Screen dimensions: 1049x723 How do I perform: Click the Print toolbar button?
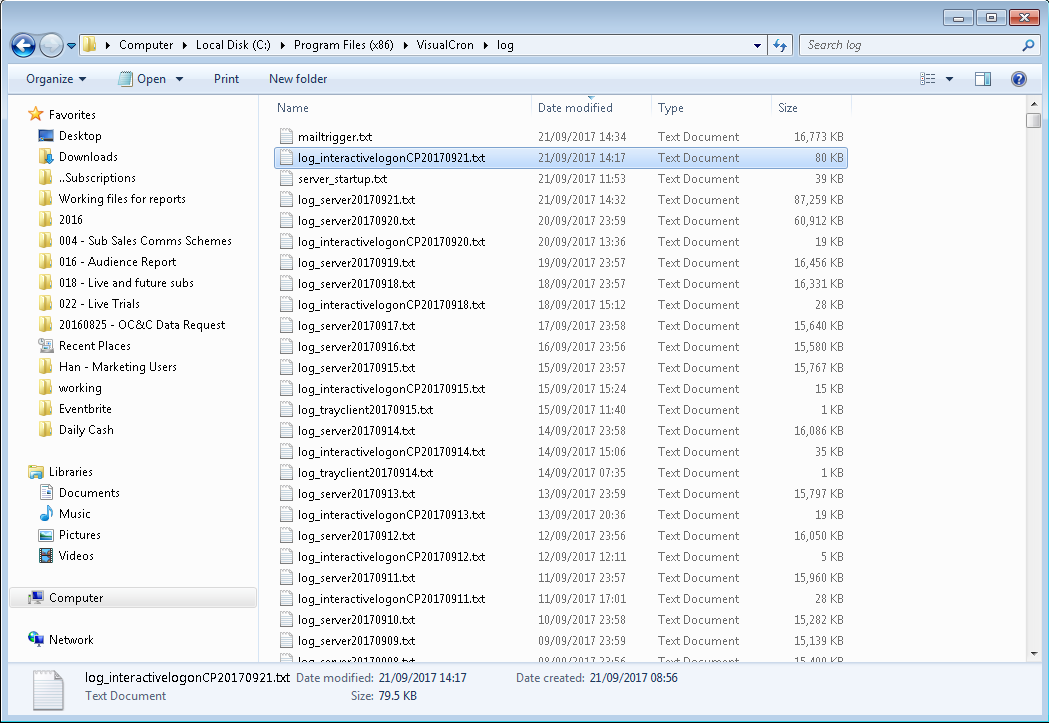[x=226, y=79]
